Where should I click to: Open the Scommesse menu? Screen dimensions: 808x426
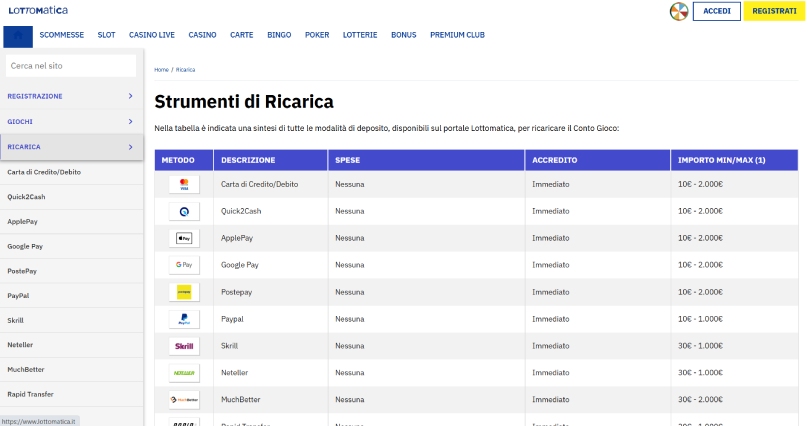(x=61, y=35)
